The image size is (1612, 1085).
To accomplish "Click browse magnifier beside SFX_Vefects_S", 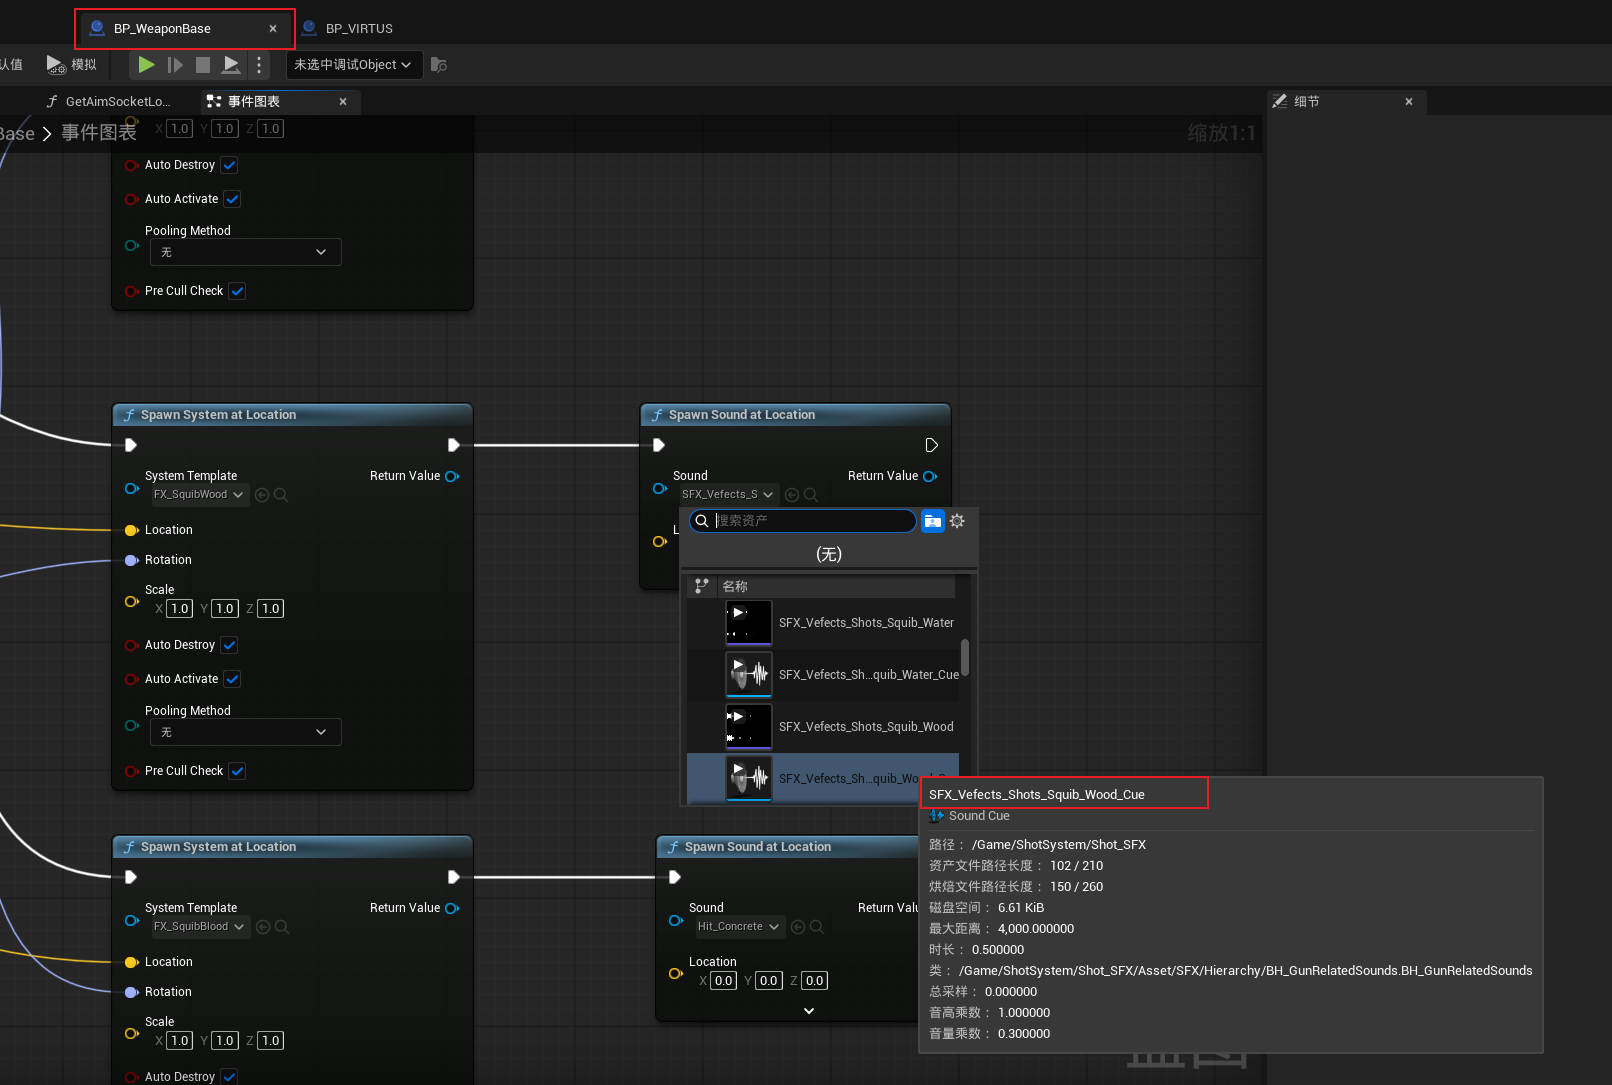I will tap(811, 495).
